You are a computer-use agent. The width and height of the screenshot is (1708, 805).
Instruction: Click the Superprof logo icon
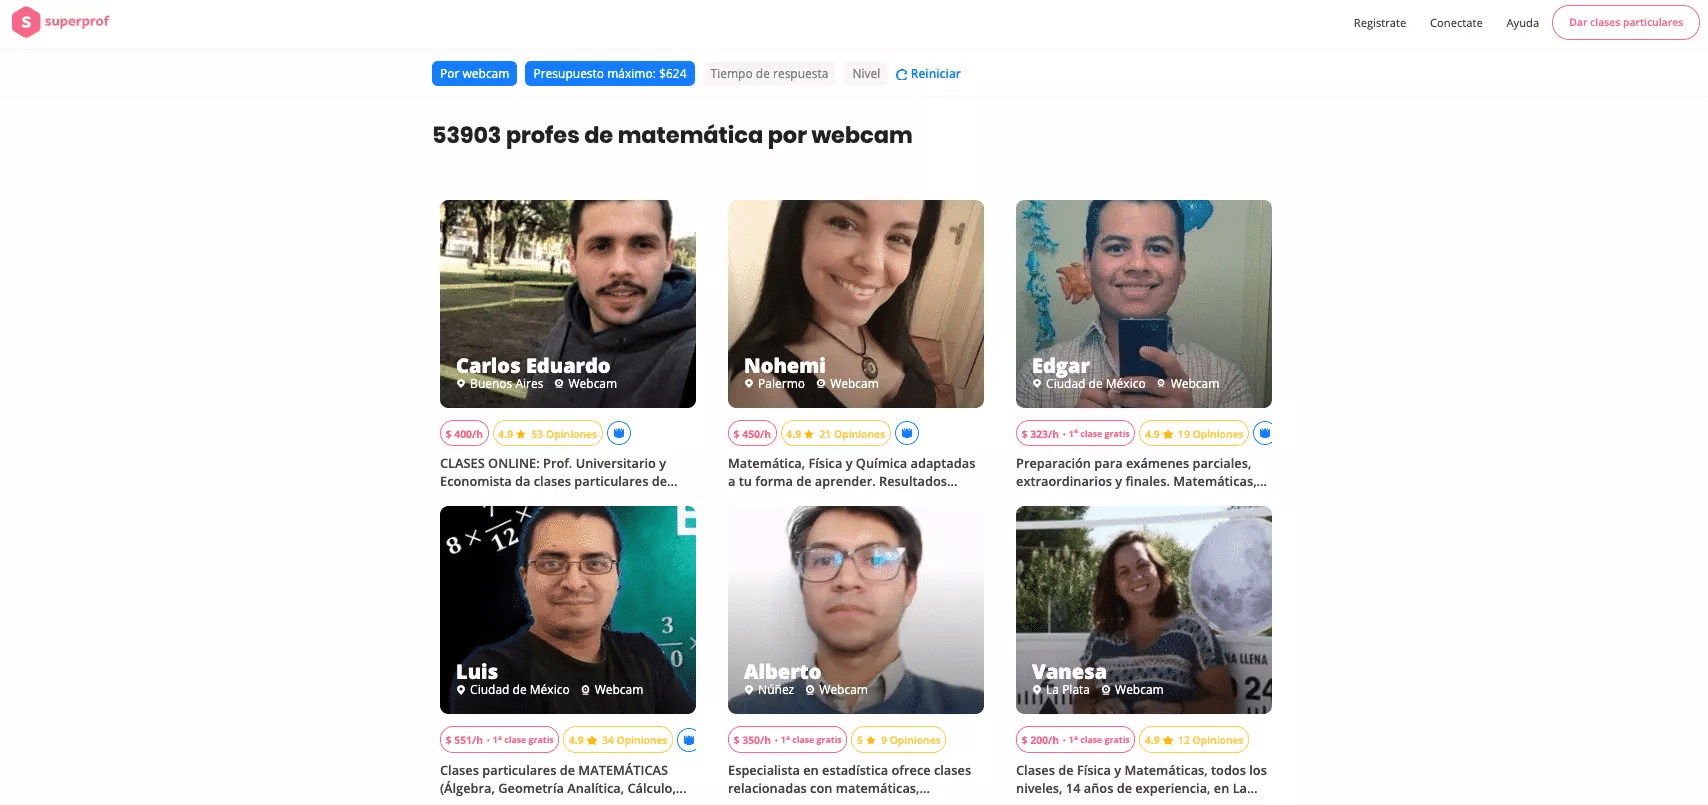pyautogui.click(x=26, y=21)
